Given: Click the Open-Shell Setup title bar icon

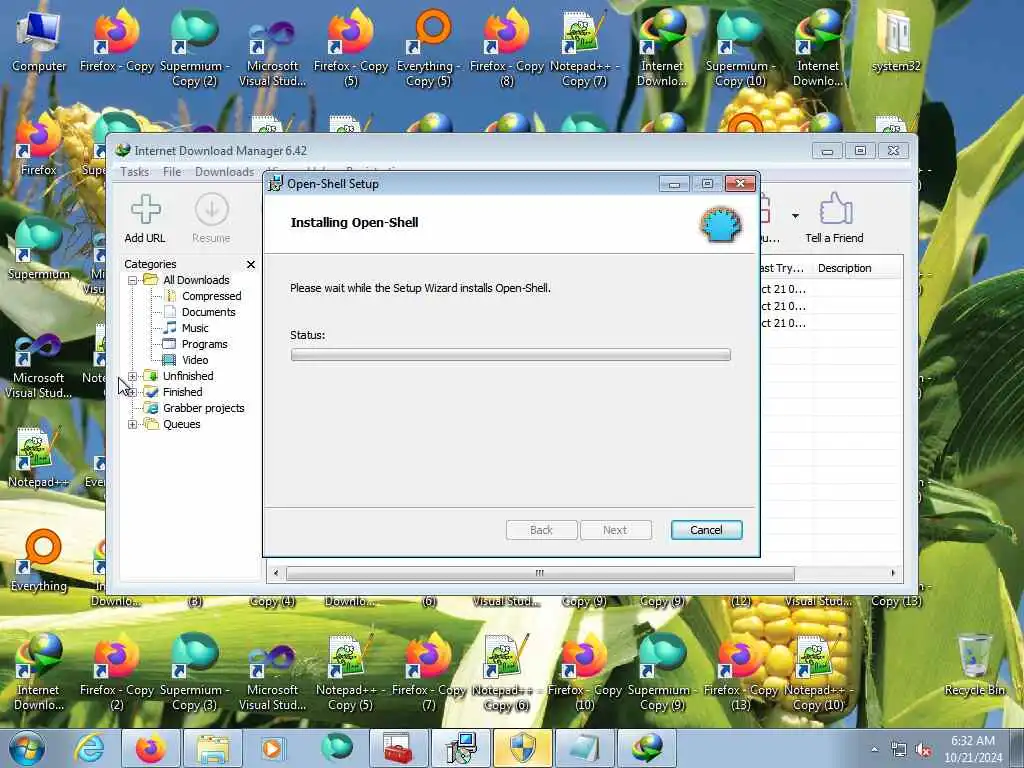Looking at the screenshot, I should (276, 184).
